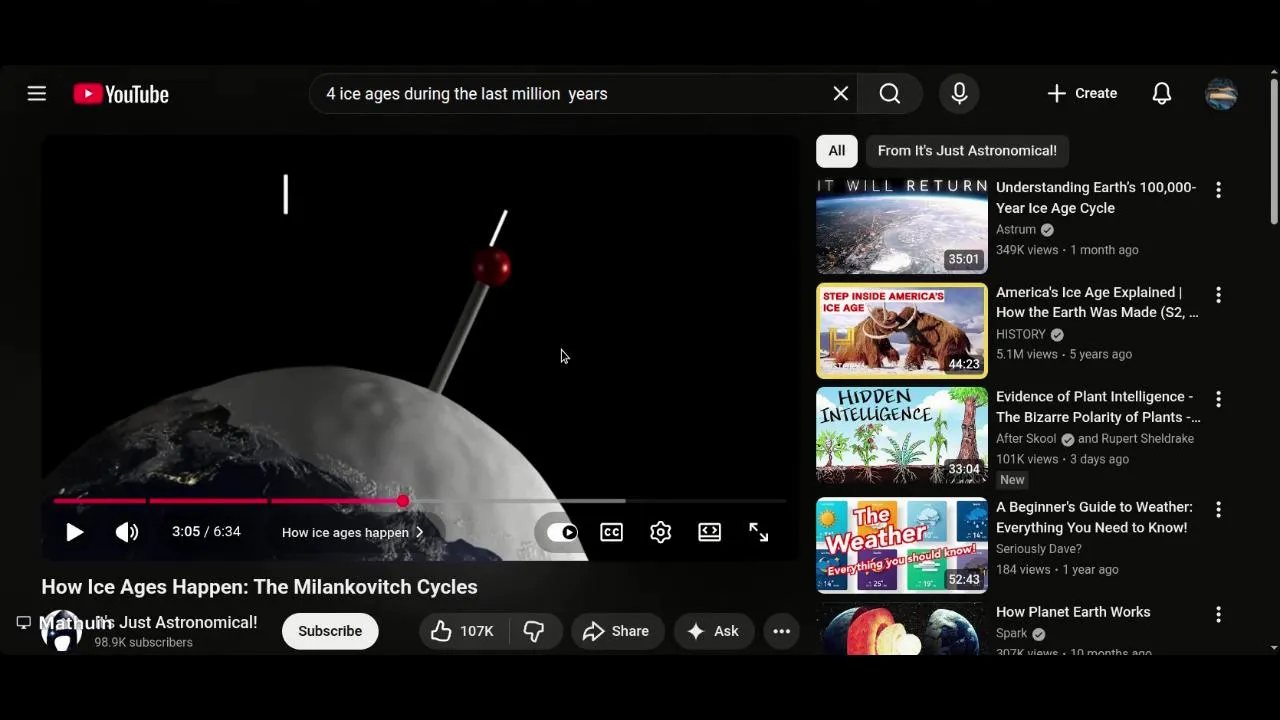Click the scroll-up arrow of the scrollbar
The image size is (1280, 720).
1273,72
